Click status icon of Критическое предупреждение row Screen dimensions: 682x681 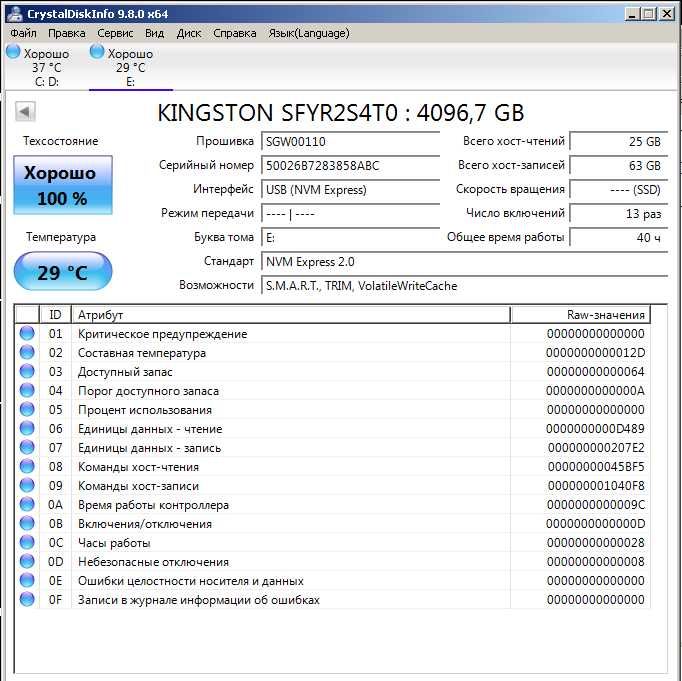click(x=27, y=334)
